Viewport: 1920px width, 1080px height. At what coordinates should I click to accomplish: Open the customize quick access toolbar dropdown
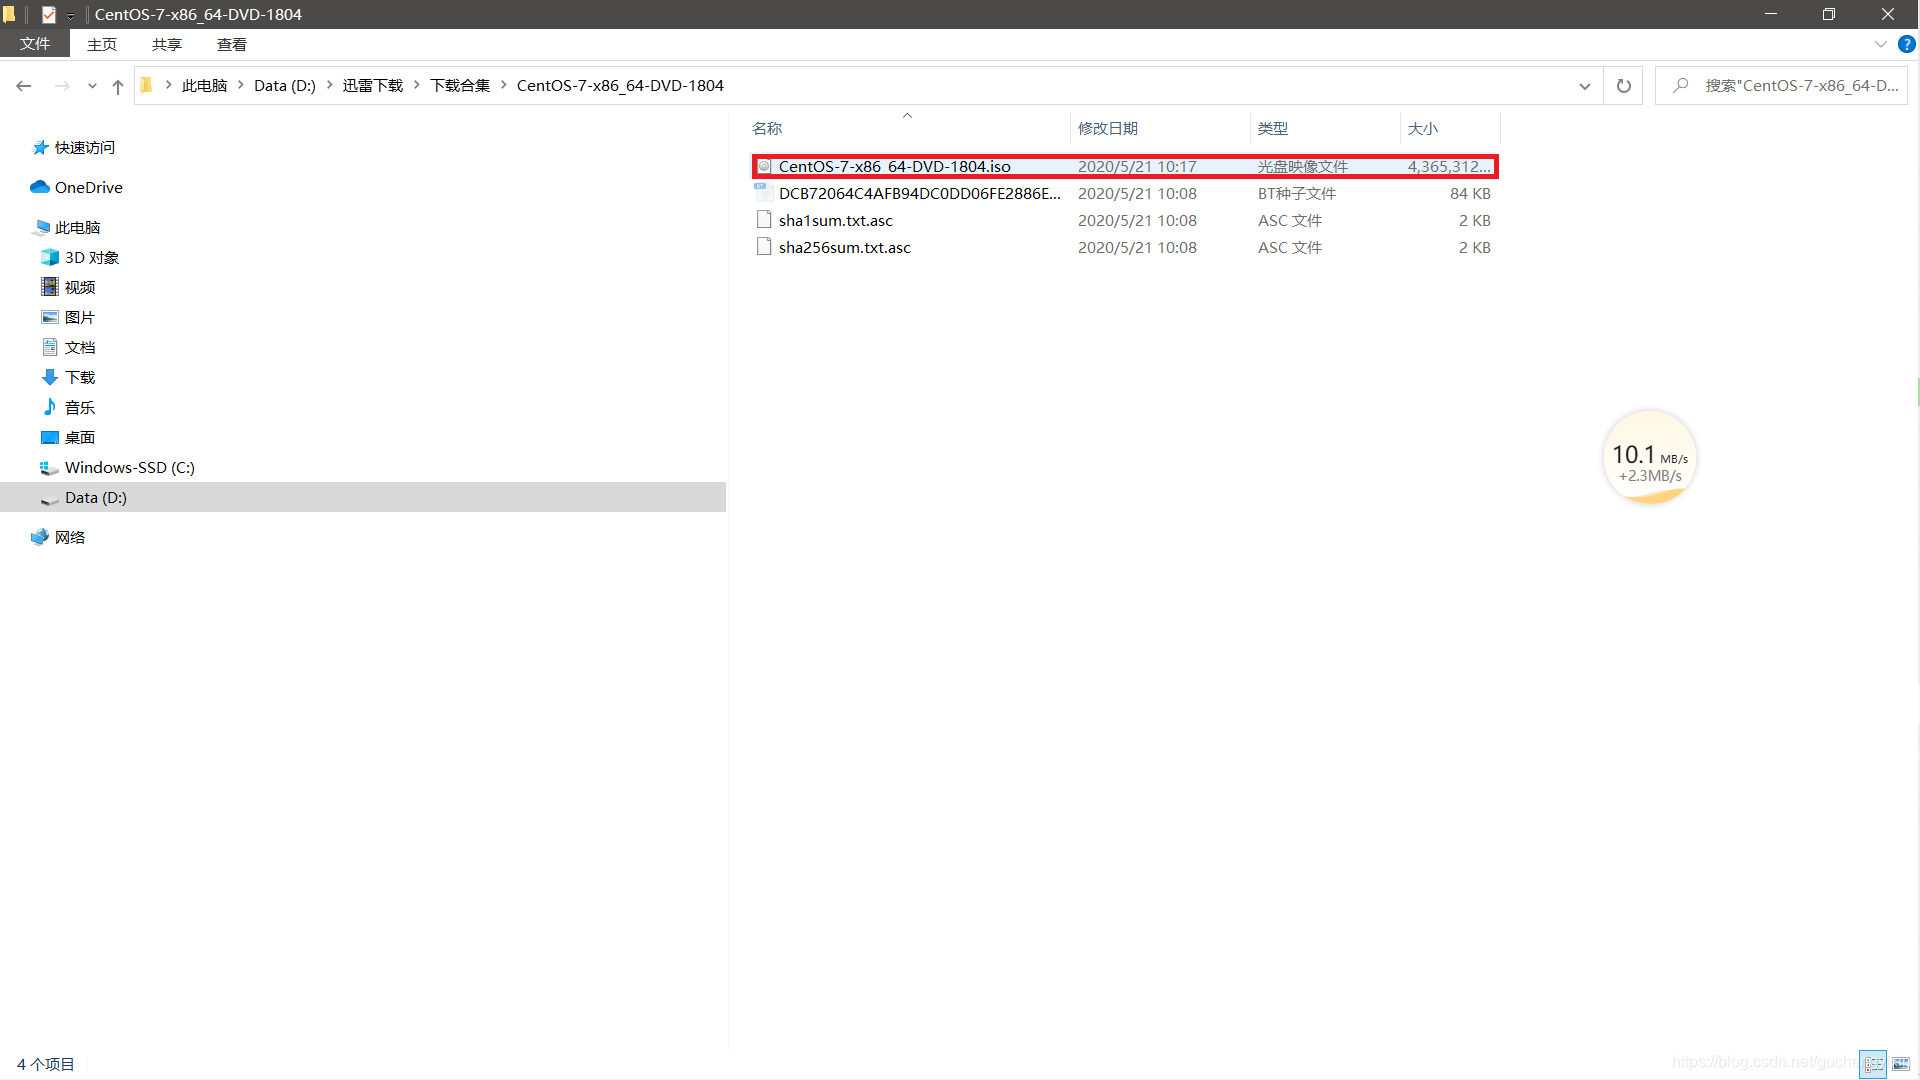71,15
